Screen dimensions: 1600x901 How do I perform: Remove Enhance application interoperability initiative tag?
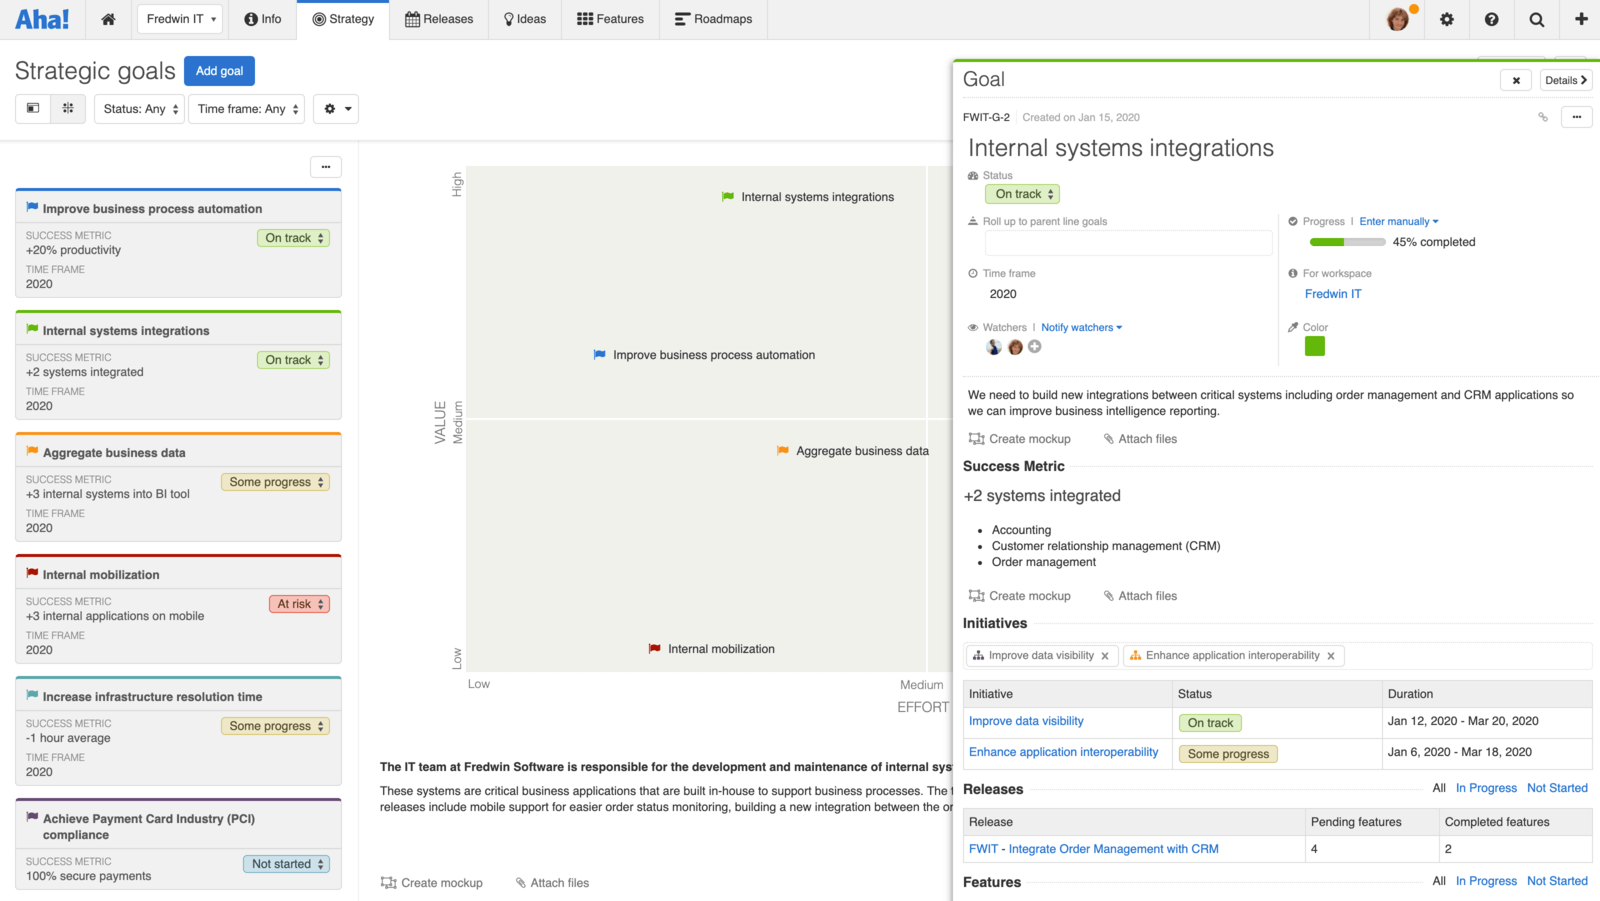pyautogui.click(x=1331, y=656)
